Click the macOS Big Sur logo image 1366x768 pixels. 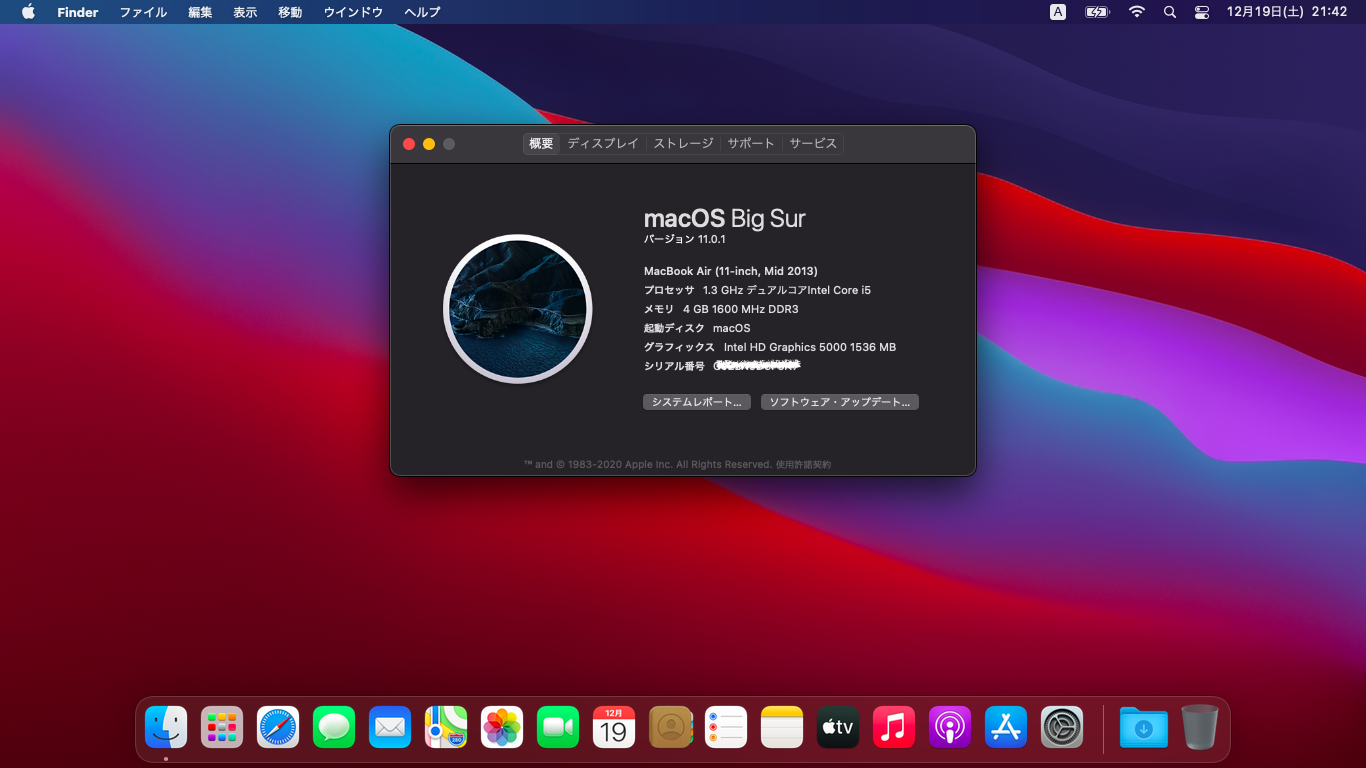point(518,309)
